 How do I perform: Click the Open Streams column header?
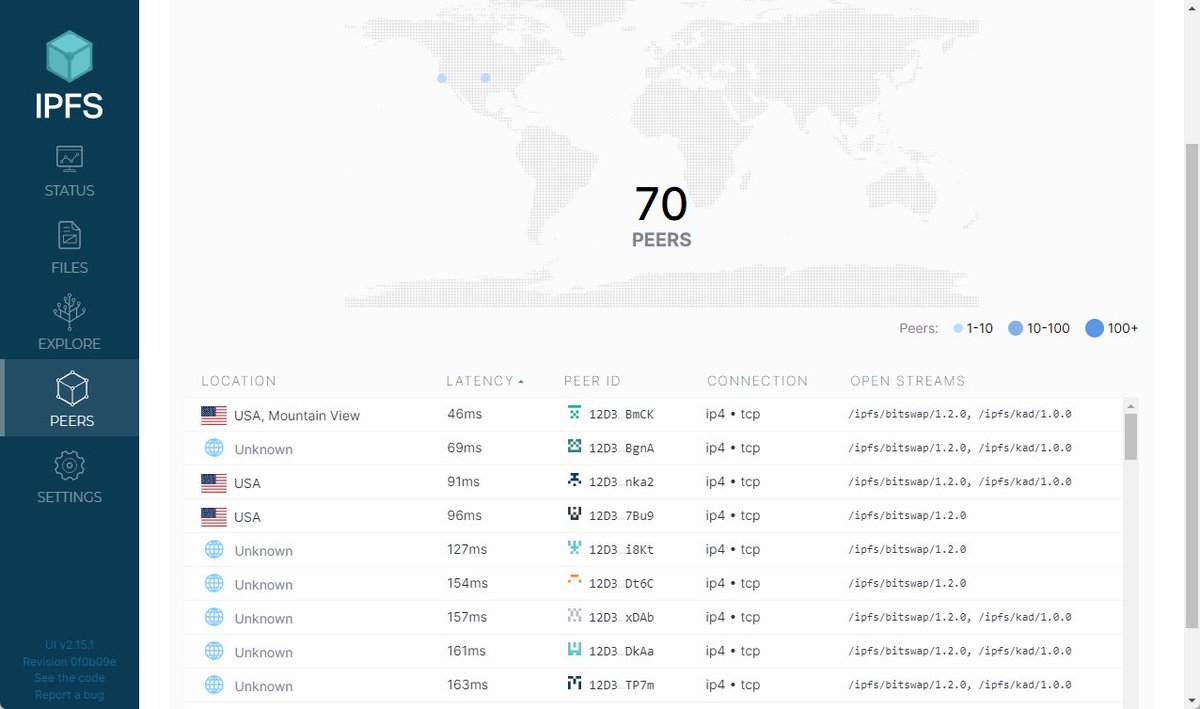click(x=908, y=381)
